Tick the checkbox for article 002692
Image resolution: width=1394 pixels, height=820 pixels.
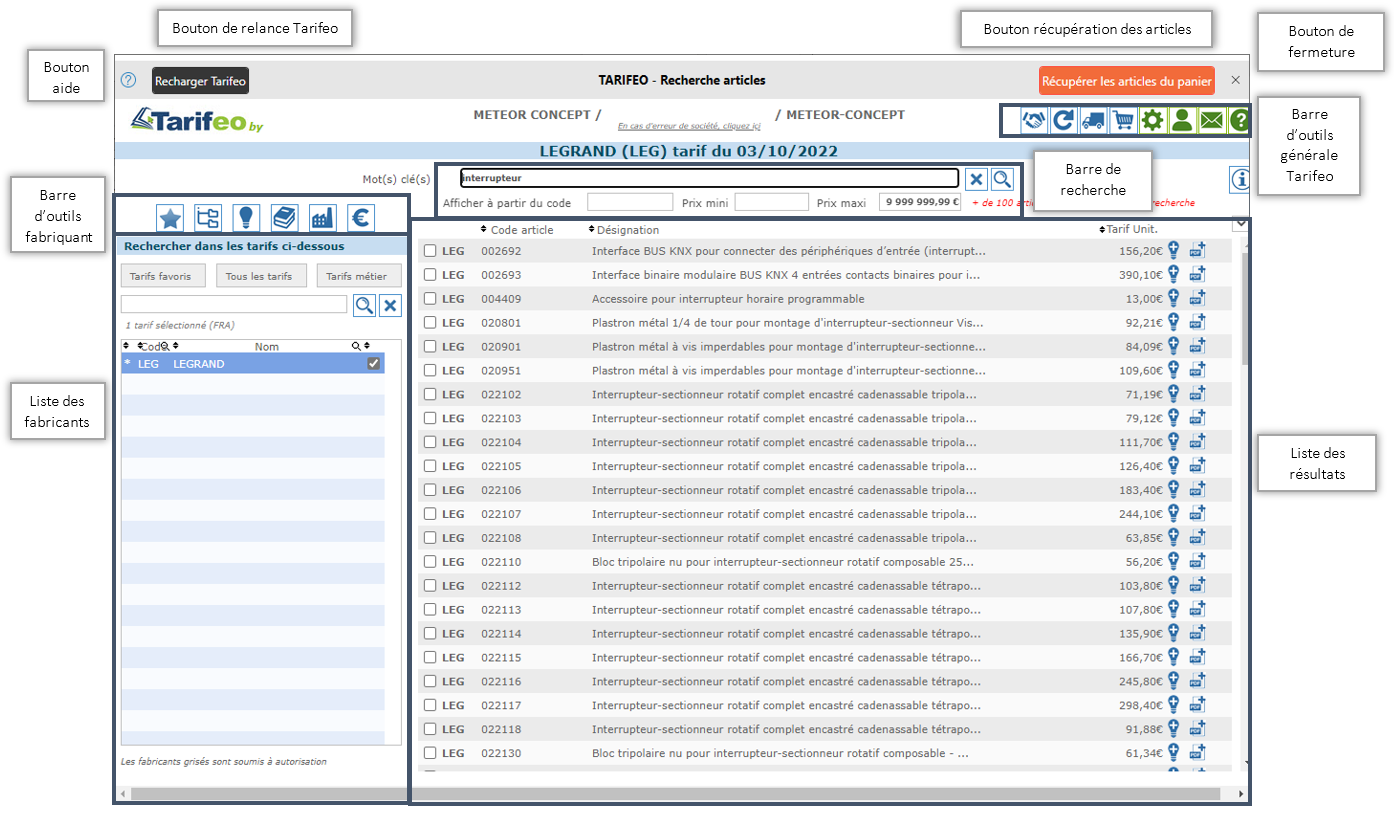coord(429,251)
